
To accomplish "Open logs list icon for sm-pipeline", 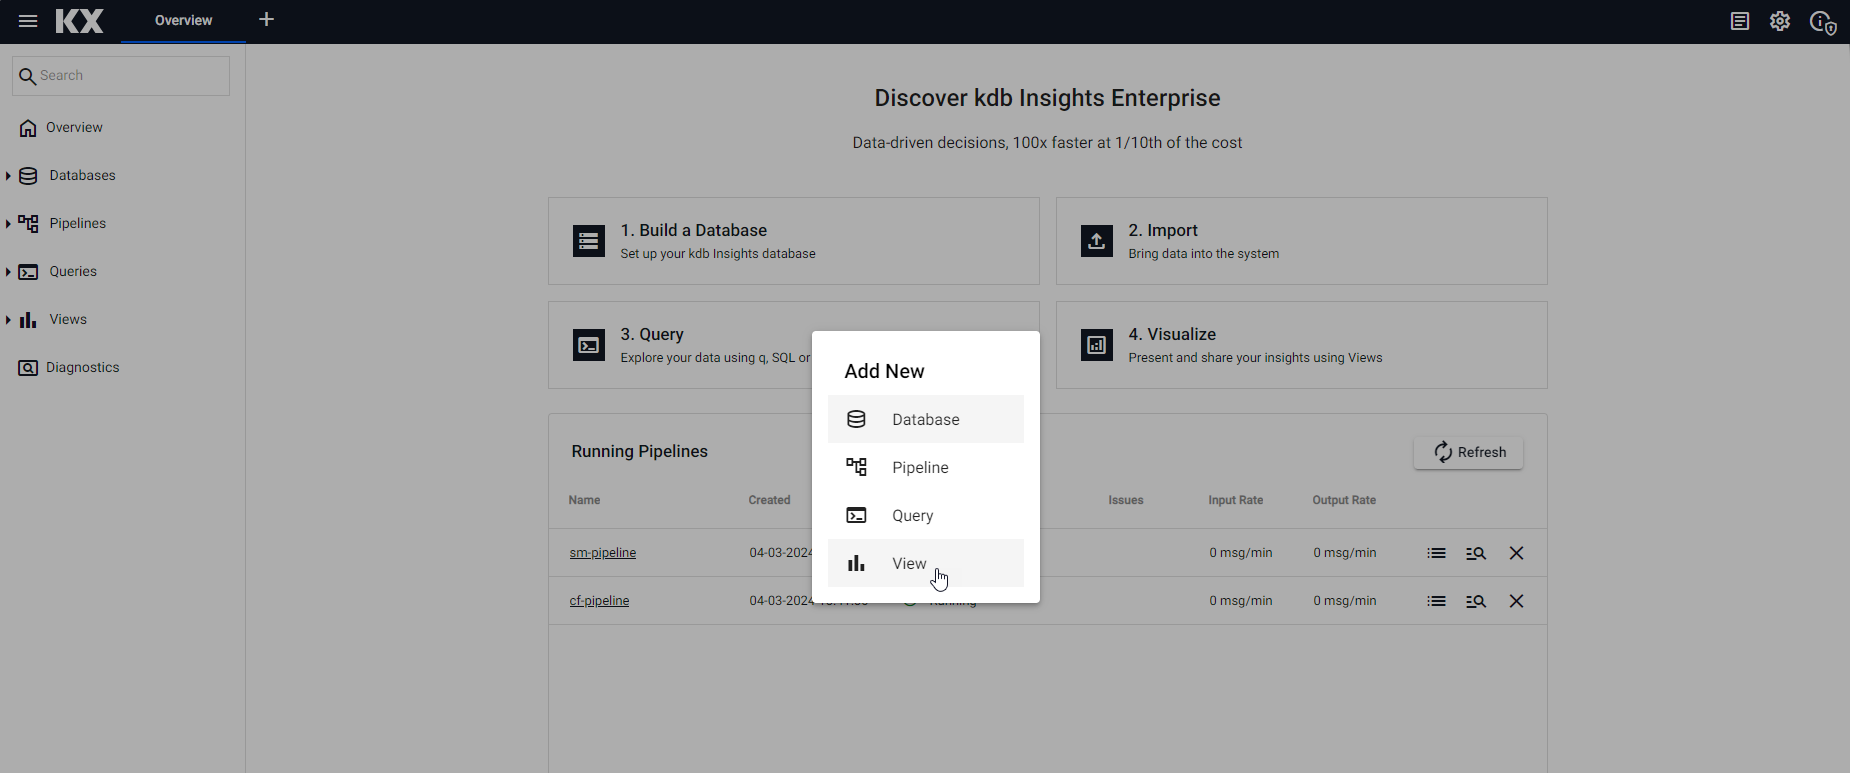I will pyautogui.click(x=1436, y=553).
